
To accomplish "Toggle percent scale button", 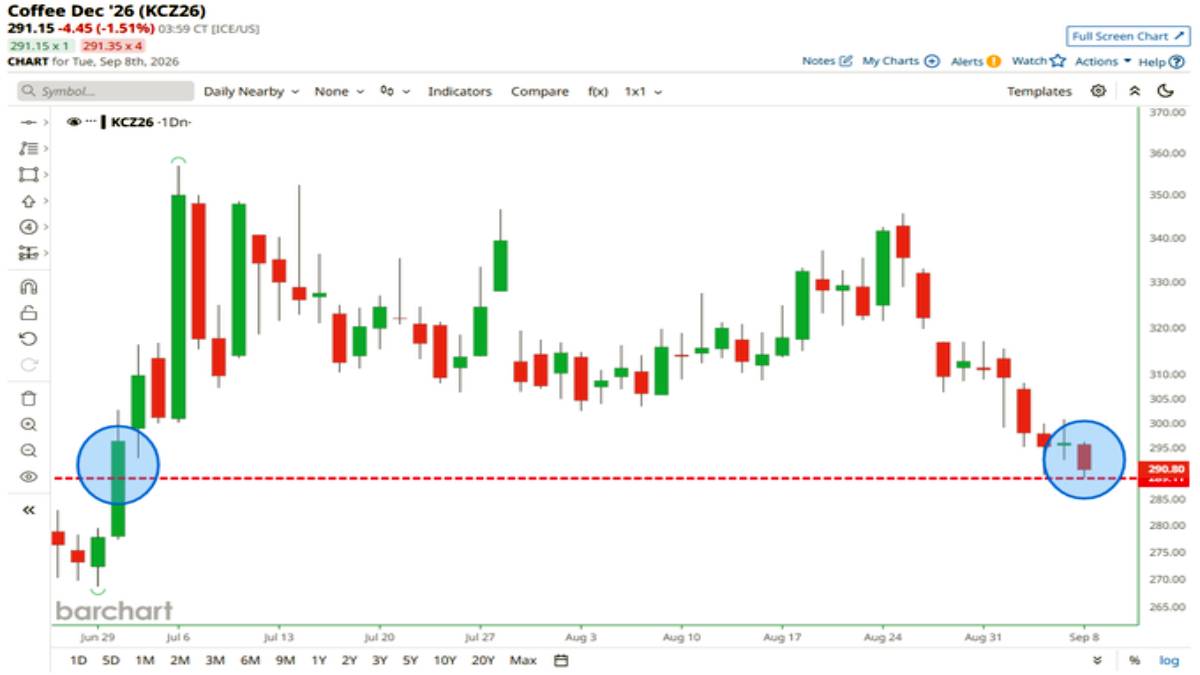I will coord(1134,660).
